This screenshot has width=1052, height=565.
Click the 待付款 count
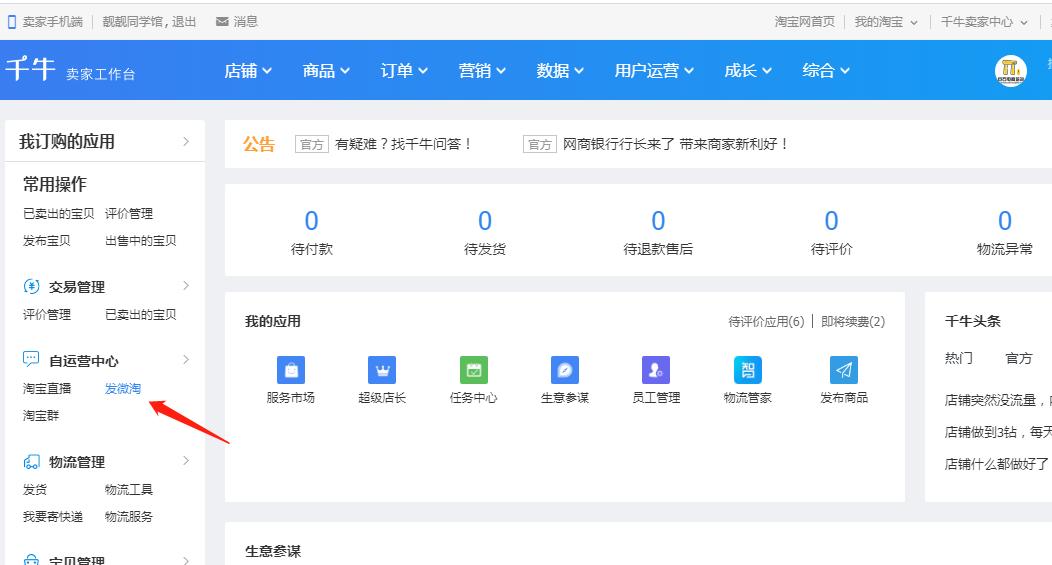coord(312,221)
